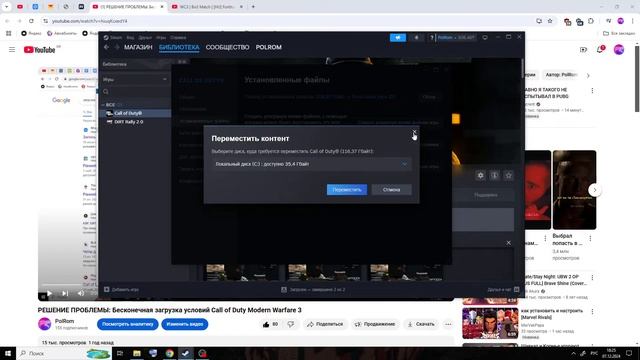
Task: Open the PolRom channel avatar
Action: click(44, 324)
